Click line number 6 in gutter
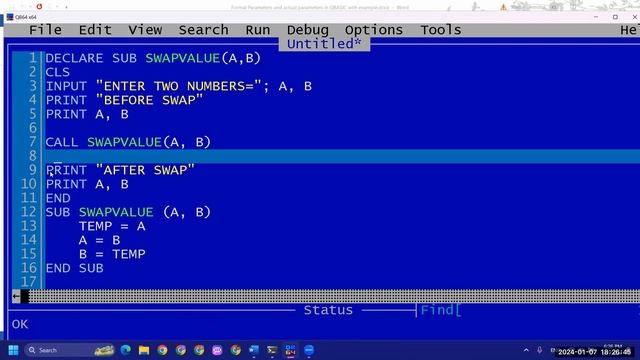The height and width of the screenshot is (360, 640). (33, 128)
